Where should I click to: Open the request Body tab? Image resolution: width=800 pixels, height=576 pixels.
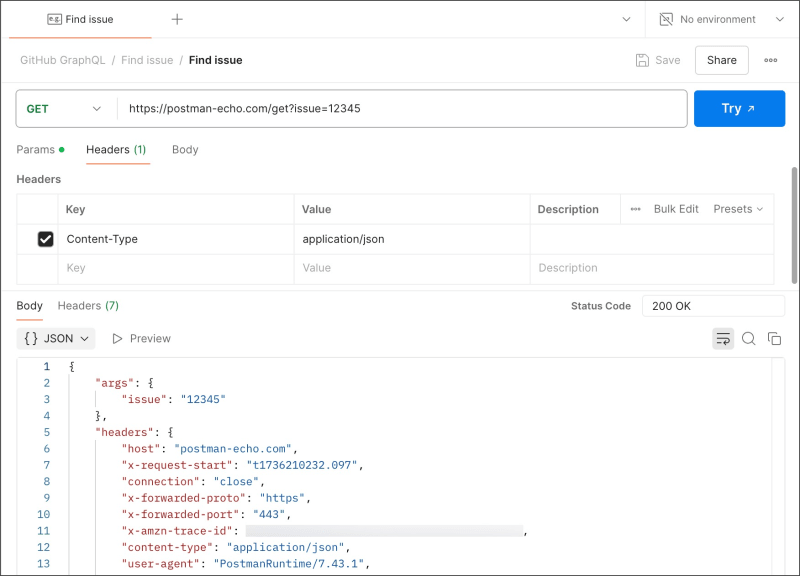pyautogui.click(x=185, y=150)
